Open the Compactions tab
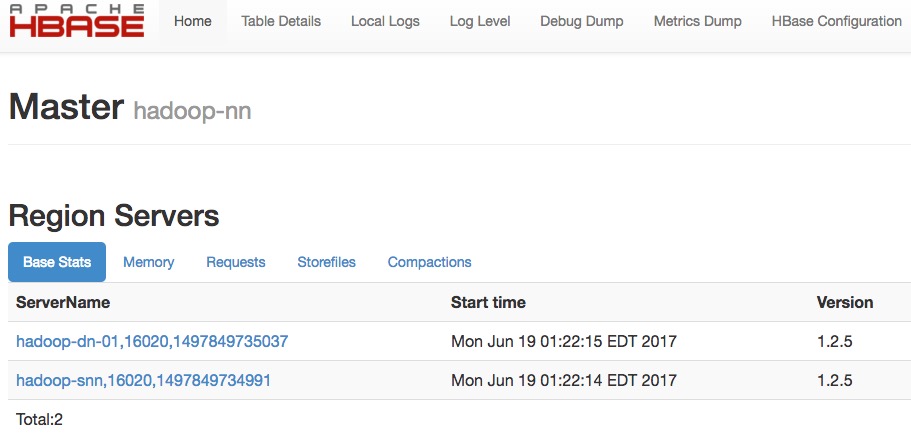 [429, 262]
